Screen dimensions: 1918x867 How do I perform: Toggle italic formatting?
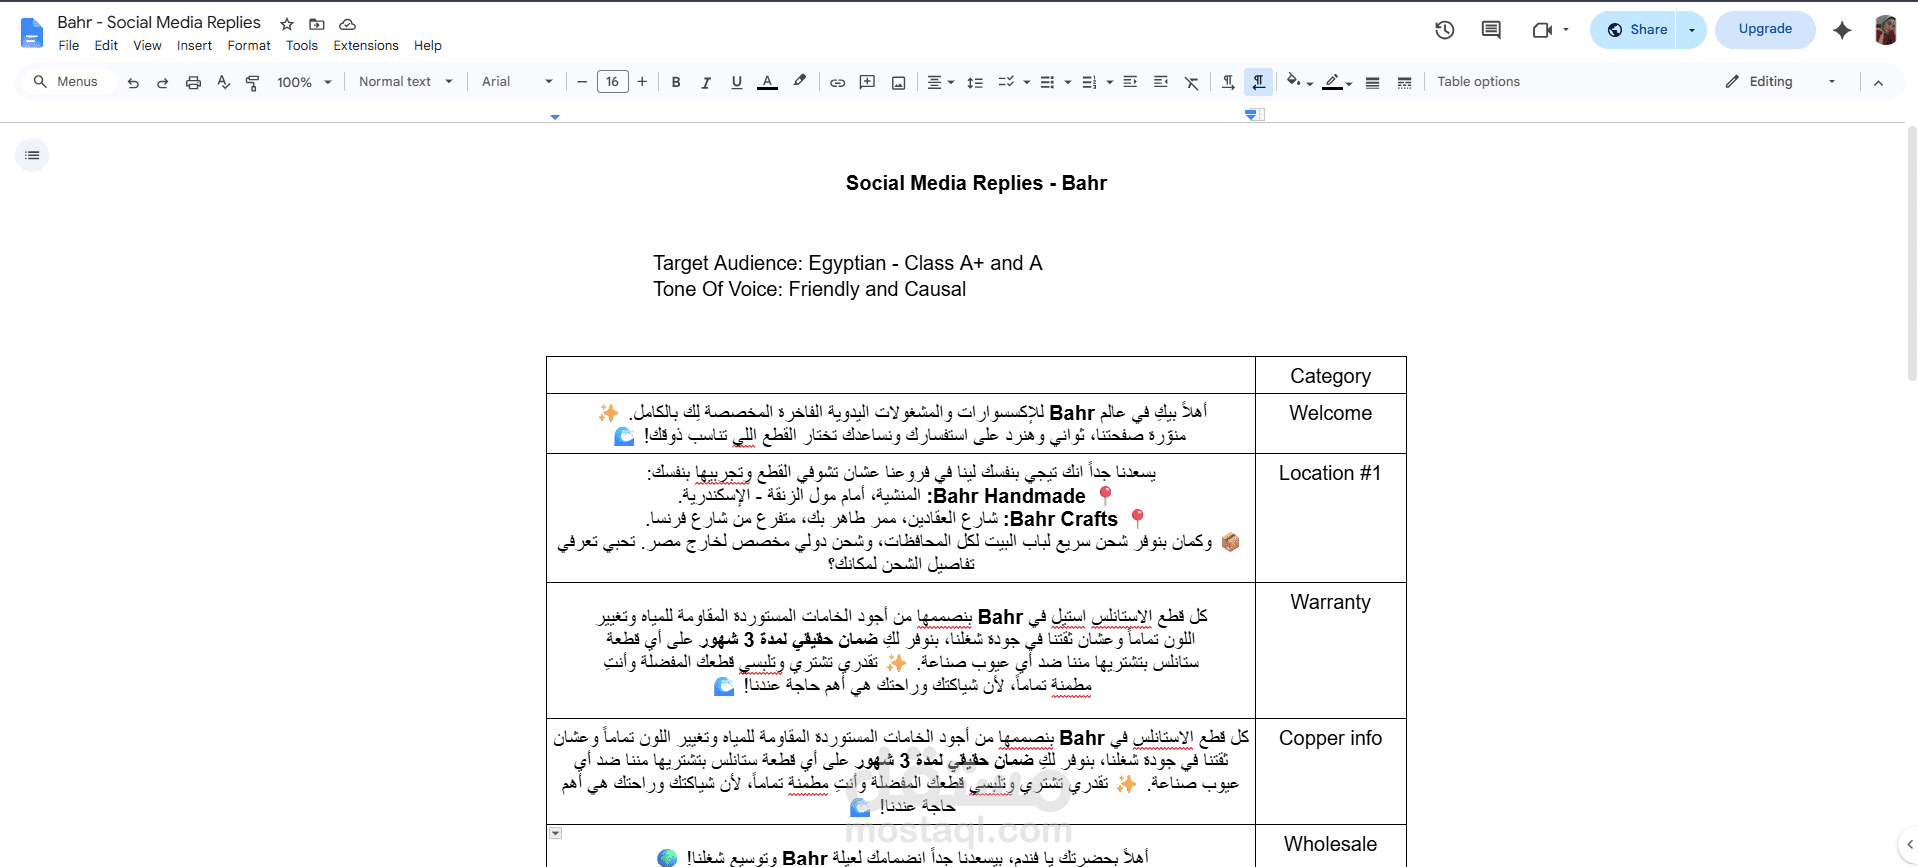(706, 82)
